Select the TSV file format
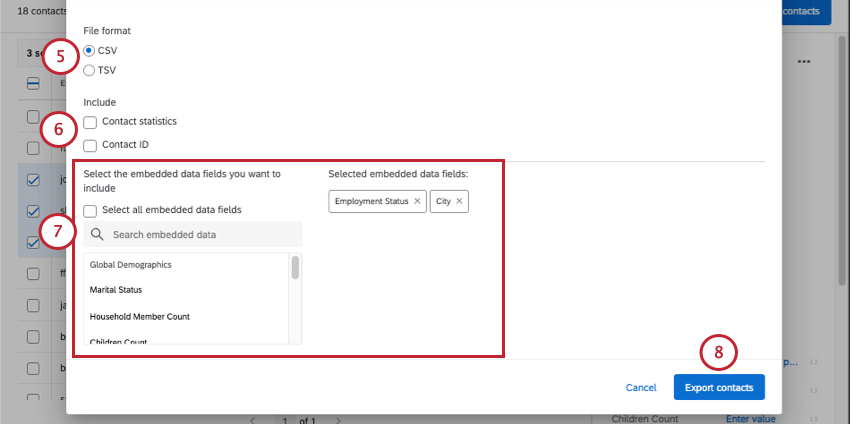850x424 pixels. point(89,70)
